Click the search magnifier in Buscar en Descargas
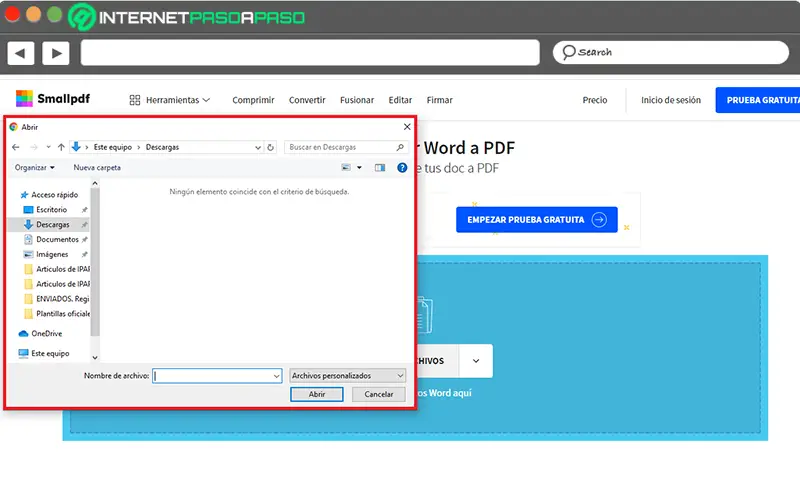The height and width of the screenshot is (500, 800). tap(400, 147)
